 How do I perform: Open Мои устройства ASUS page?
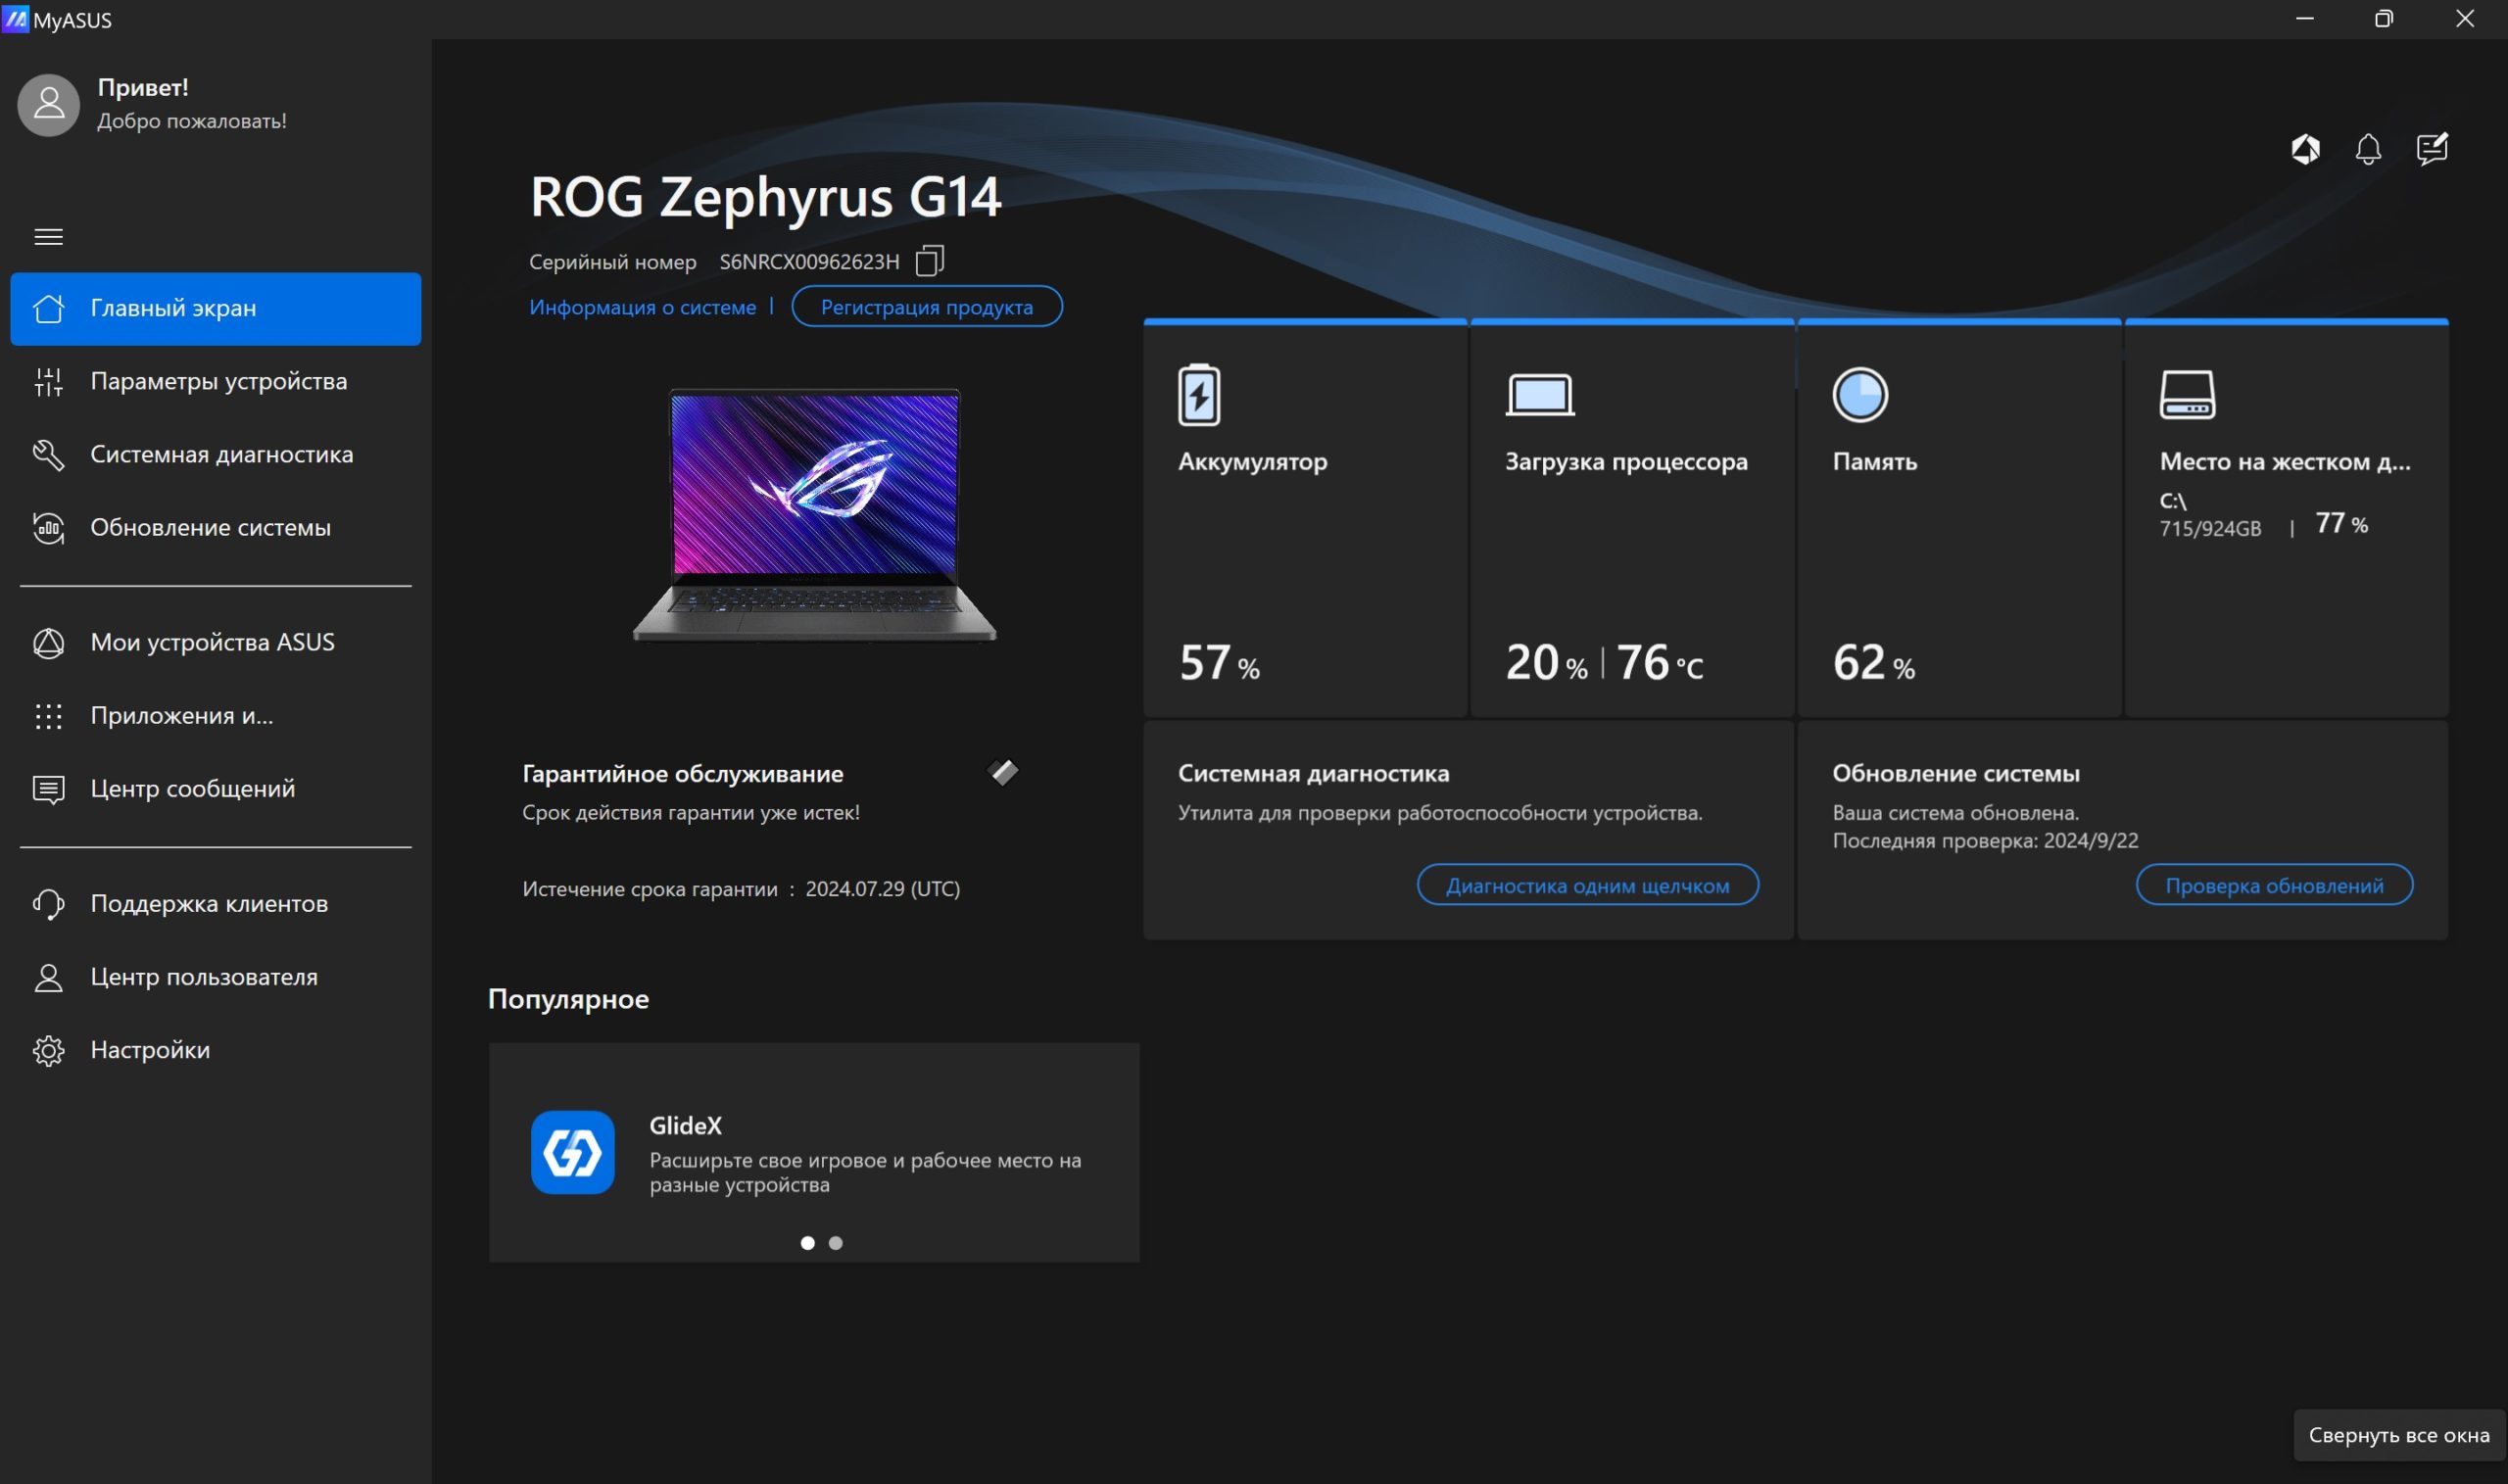click(216, 642)
